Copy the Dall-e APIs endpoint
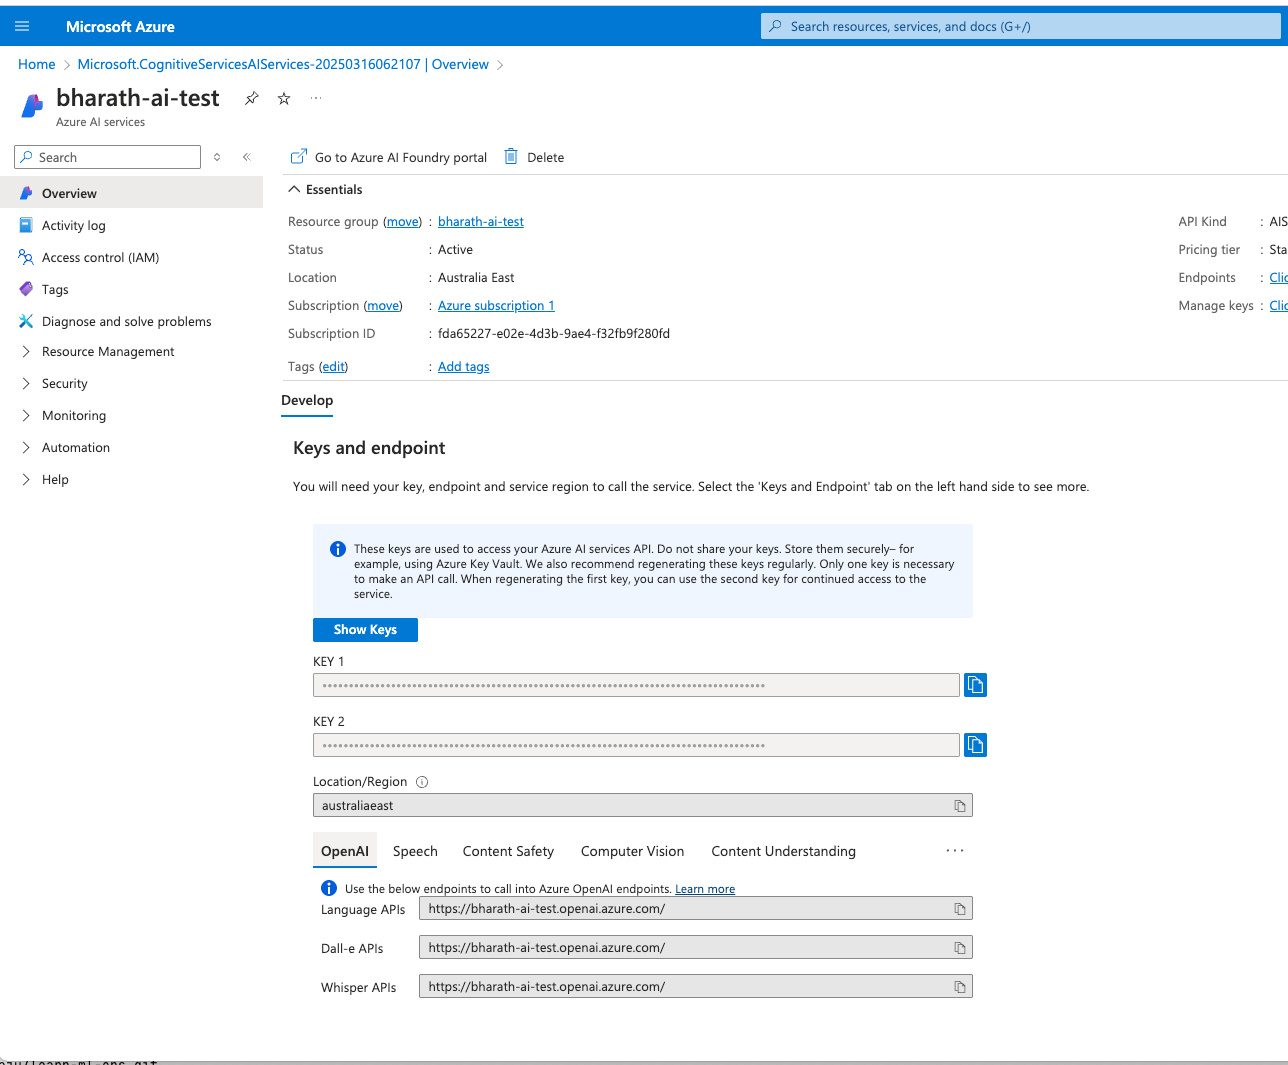This screenshot has height=1065, width=1288. coord(960,948)
